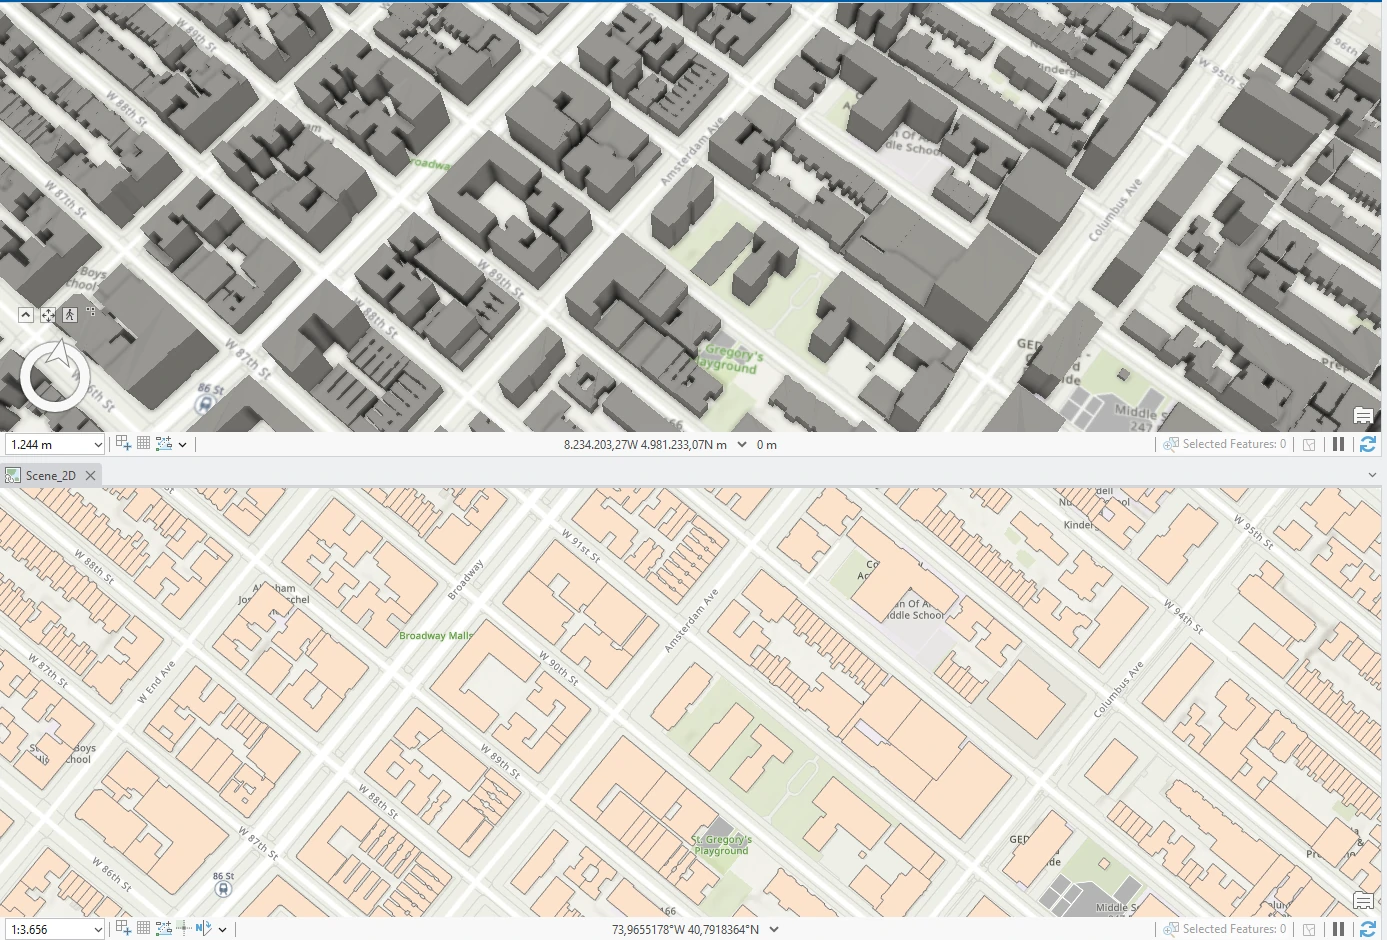Collapse the 3D navigator with the up chevron
Viewport: 1387px width, 940px height.
[26, 315]
